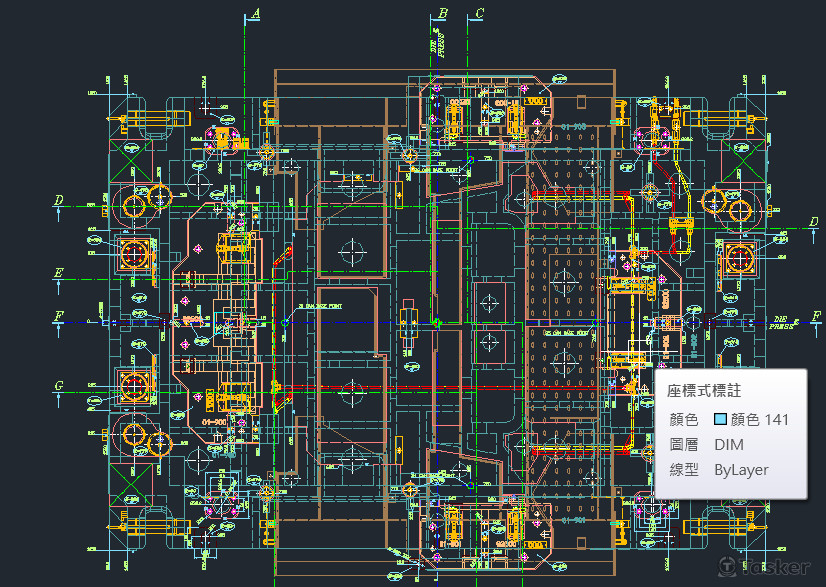The image size is (826, 587).
Task: Click the green center origin point on F axis
Action: click(x=437, y=322)
